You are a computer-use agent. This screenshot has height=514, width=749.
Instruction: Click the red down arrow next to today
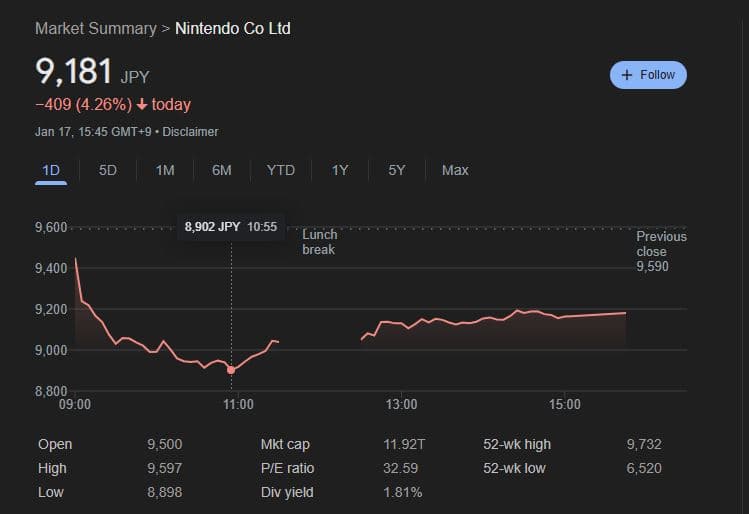[x=142, y=105]
